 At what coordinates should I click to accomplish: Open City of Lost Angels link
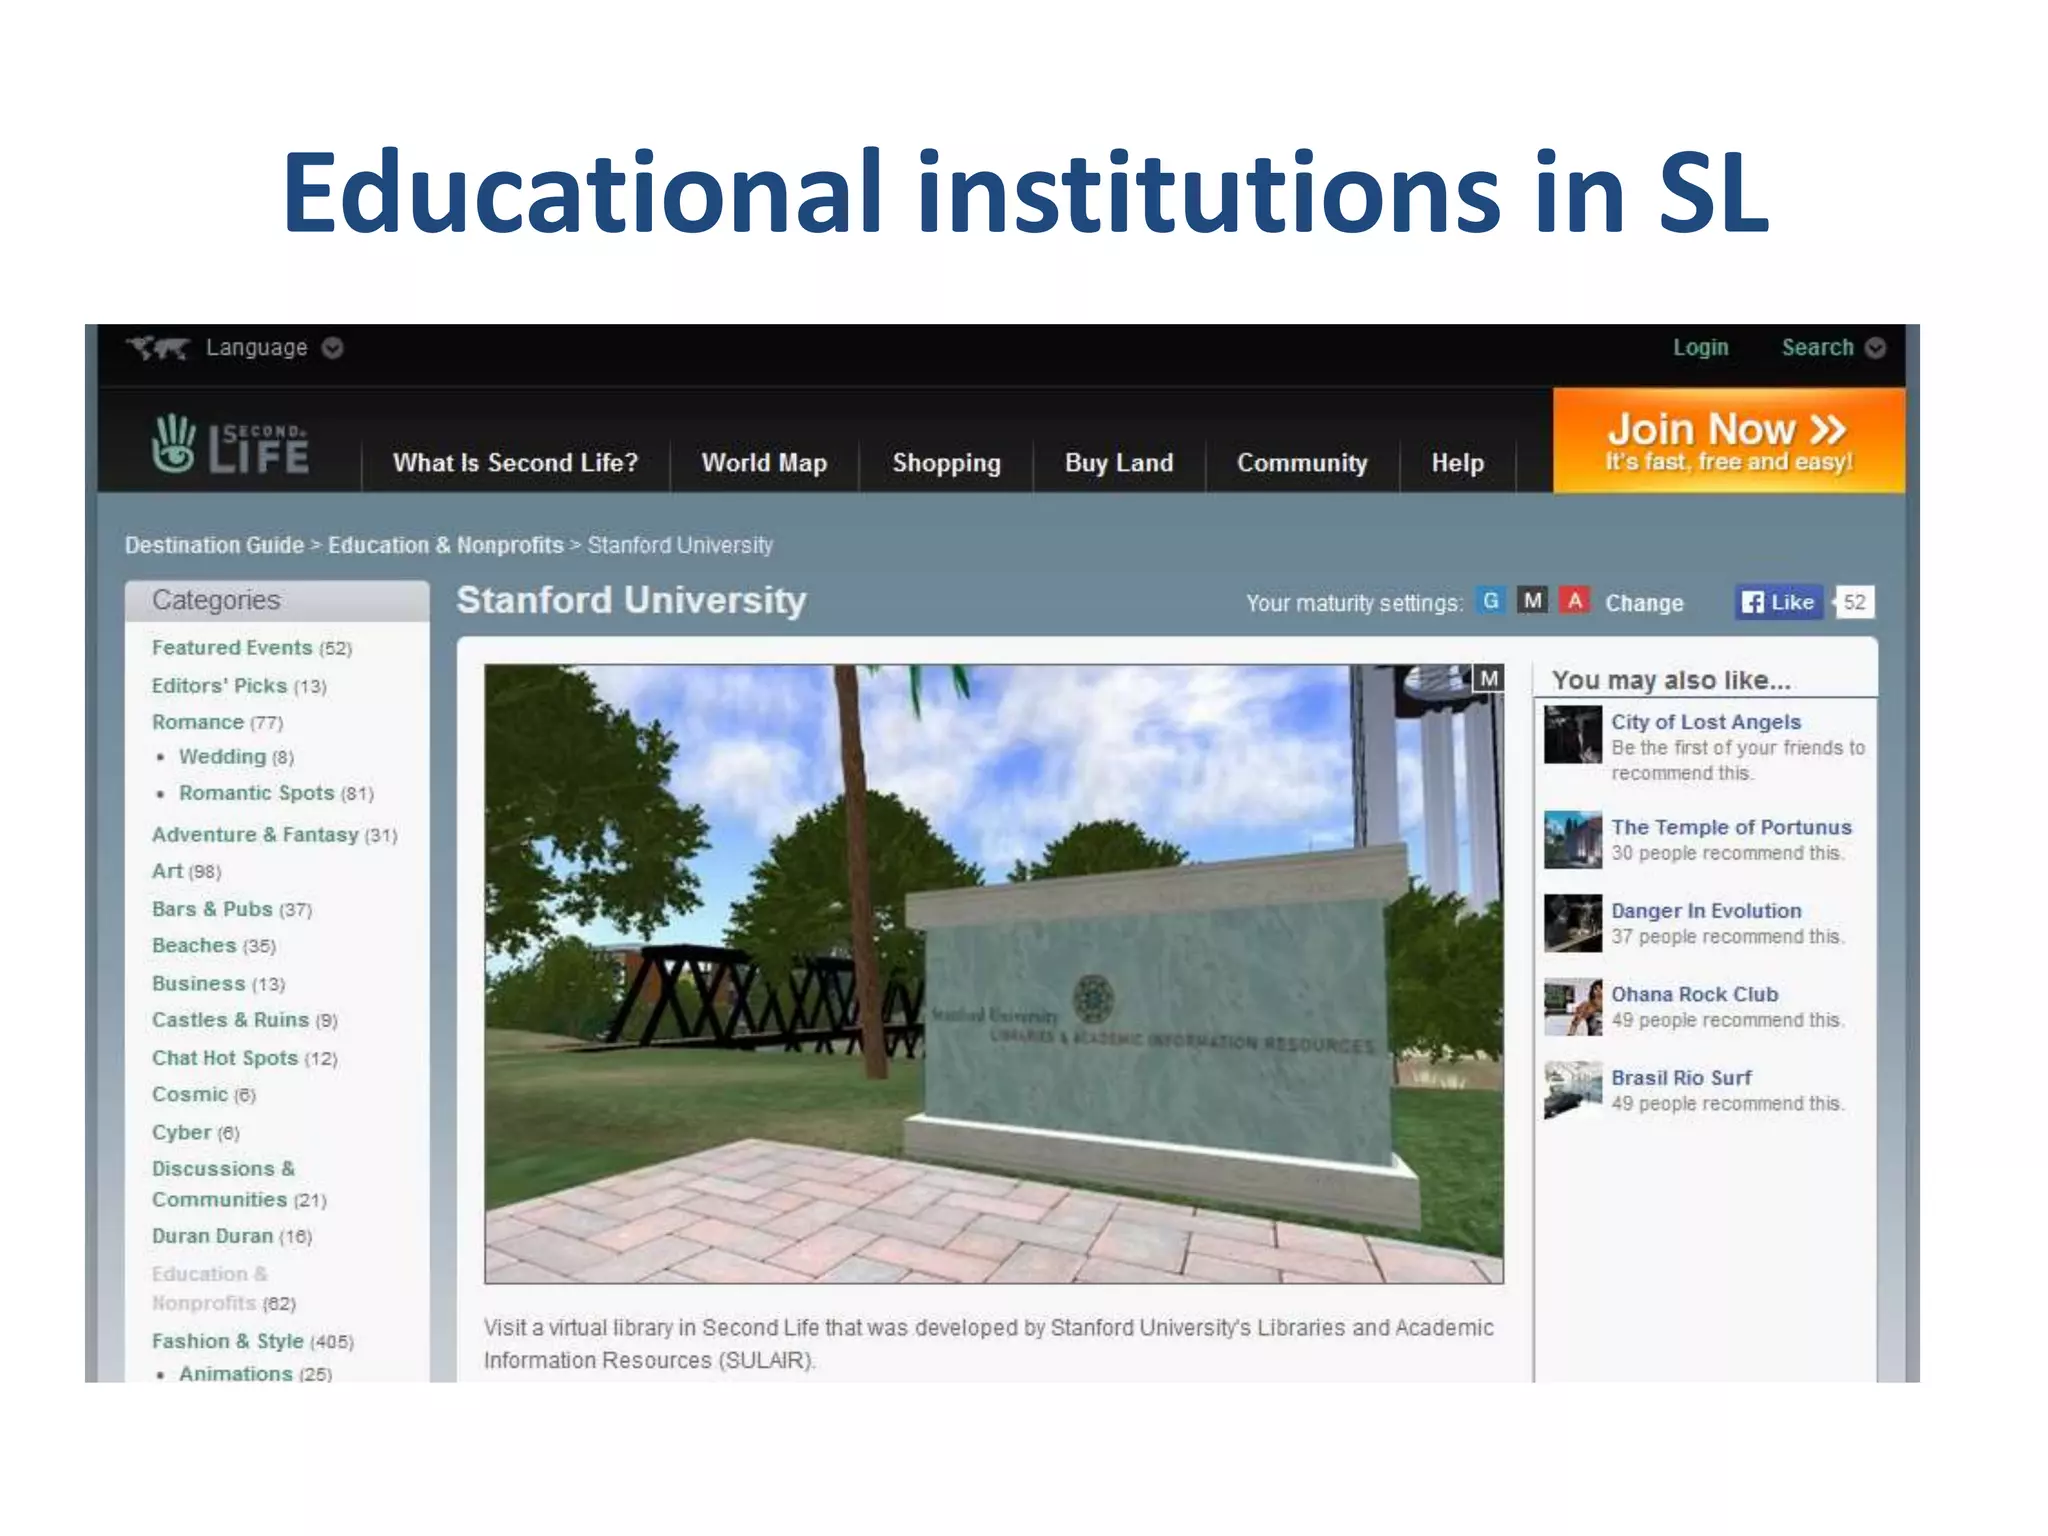point(1705,722)
